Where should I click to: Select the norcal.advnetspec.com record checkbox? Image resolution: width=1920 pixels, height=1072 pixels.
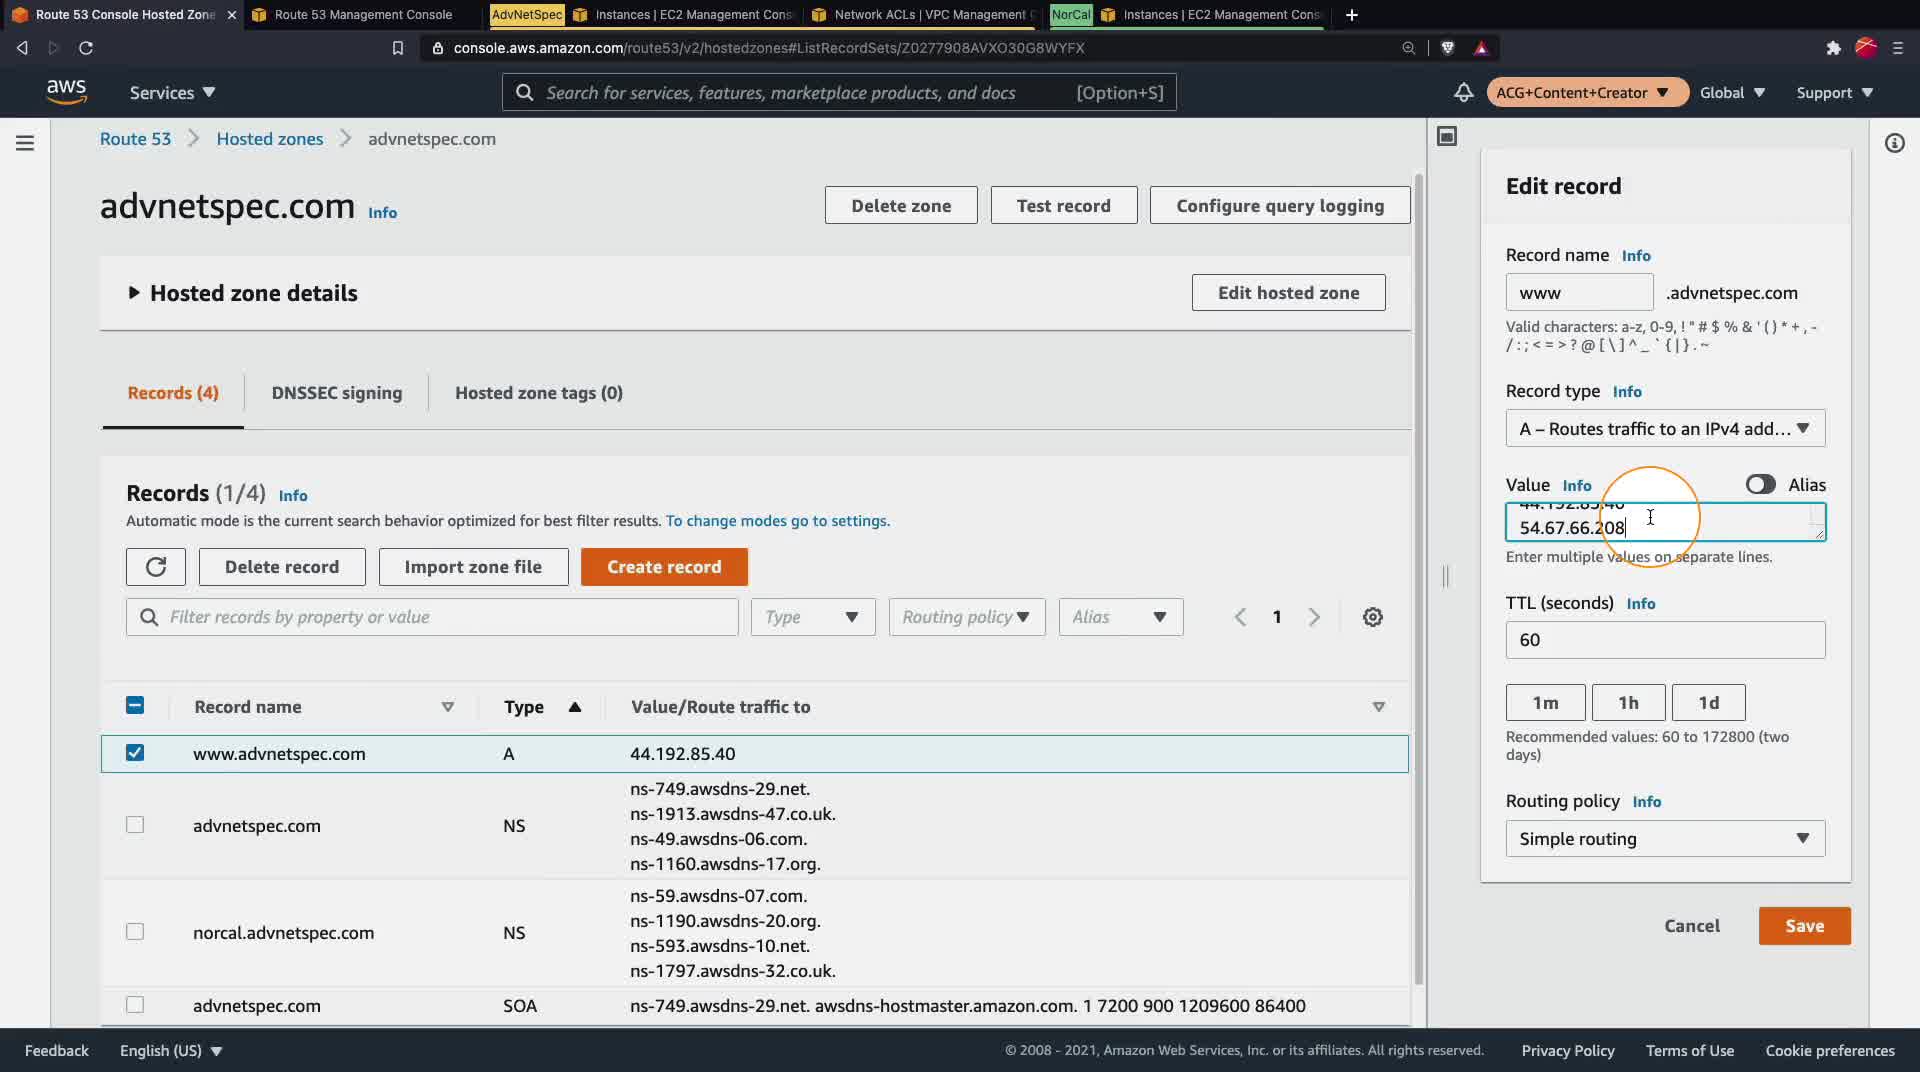pos(135,932)
